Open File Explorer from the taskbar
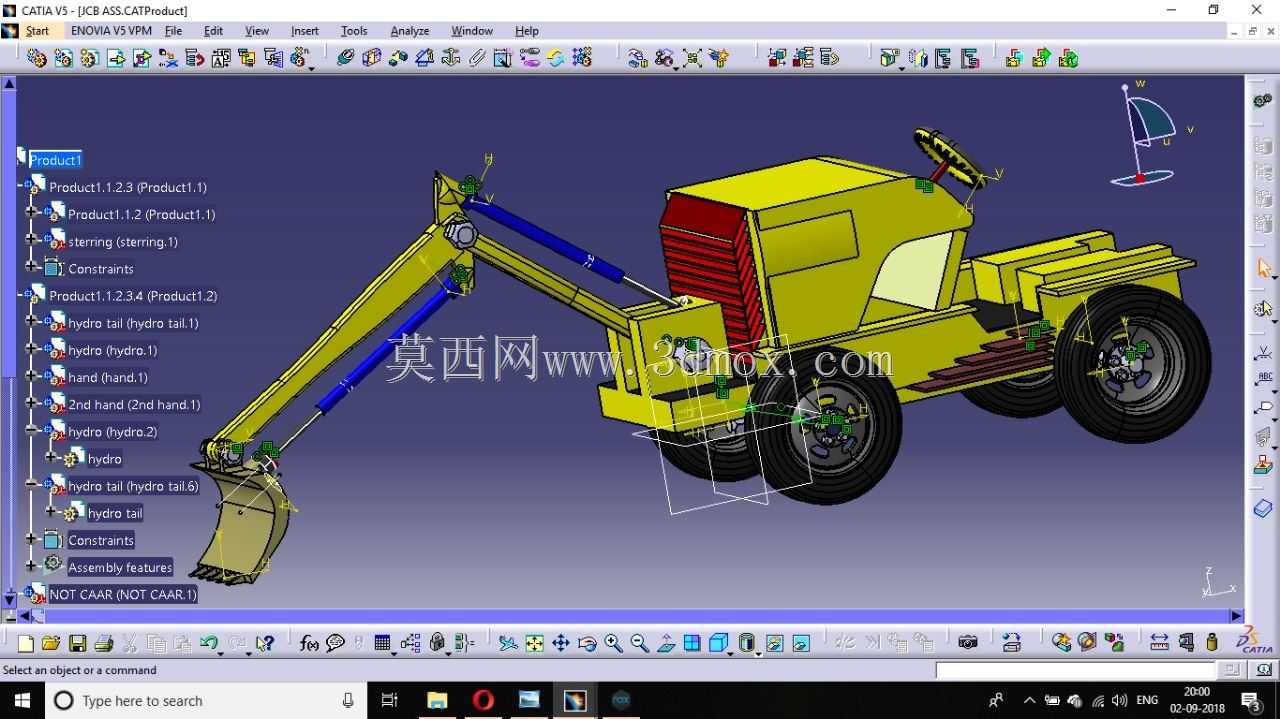This screenshot has height=719, width=1280. click(x=437, y=701)
